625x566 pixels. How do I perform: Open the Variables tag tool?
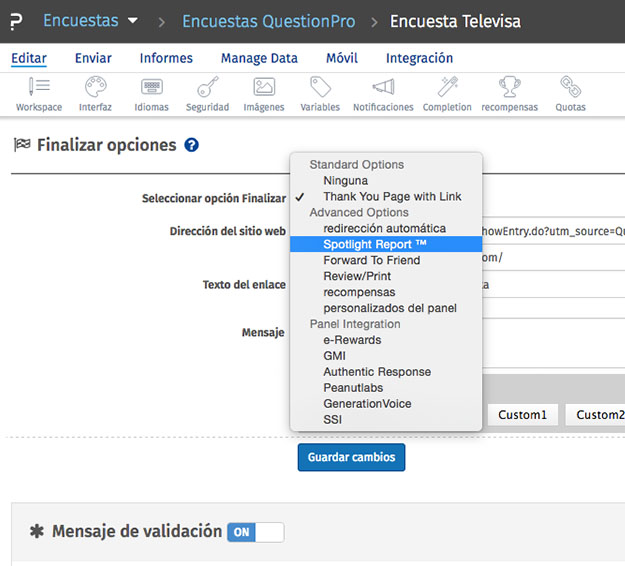pyautogui.click(x=320, y=94)
